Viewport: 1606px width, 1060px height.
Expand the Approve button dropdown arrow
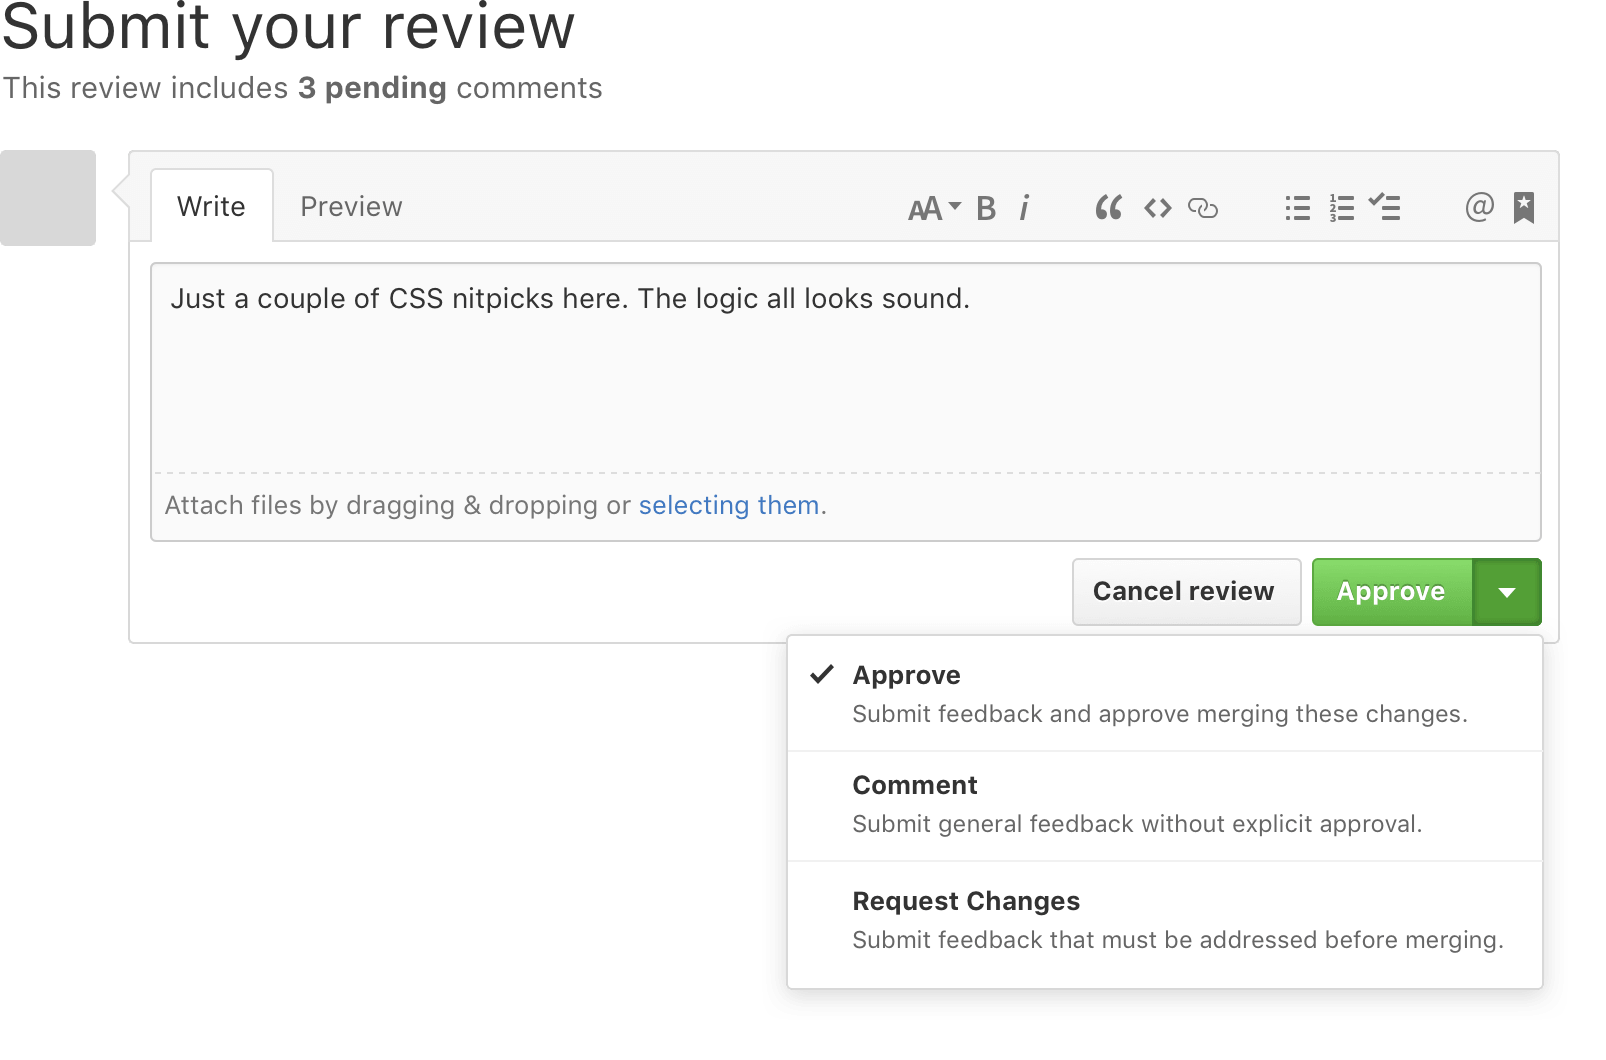1506,591
